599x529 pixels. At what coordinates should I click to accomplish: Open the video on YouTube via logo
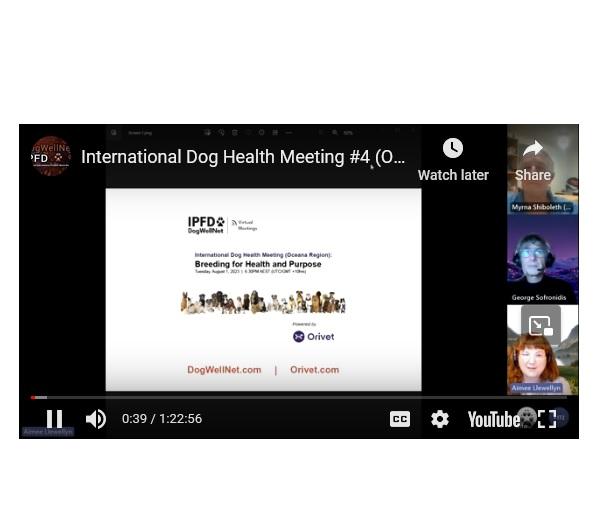[494, 419]
